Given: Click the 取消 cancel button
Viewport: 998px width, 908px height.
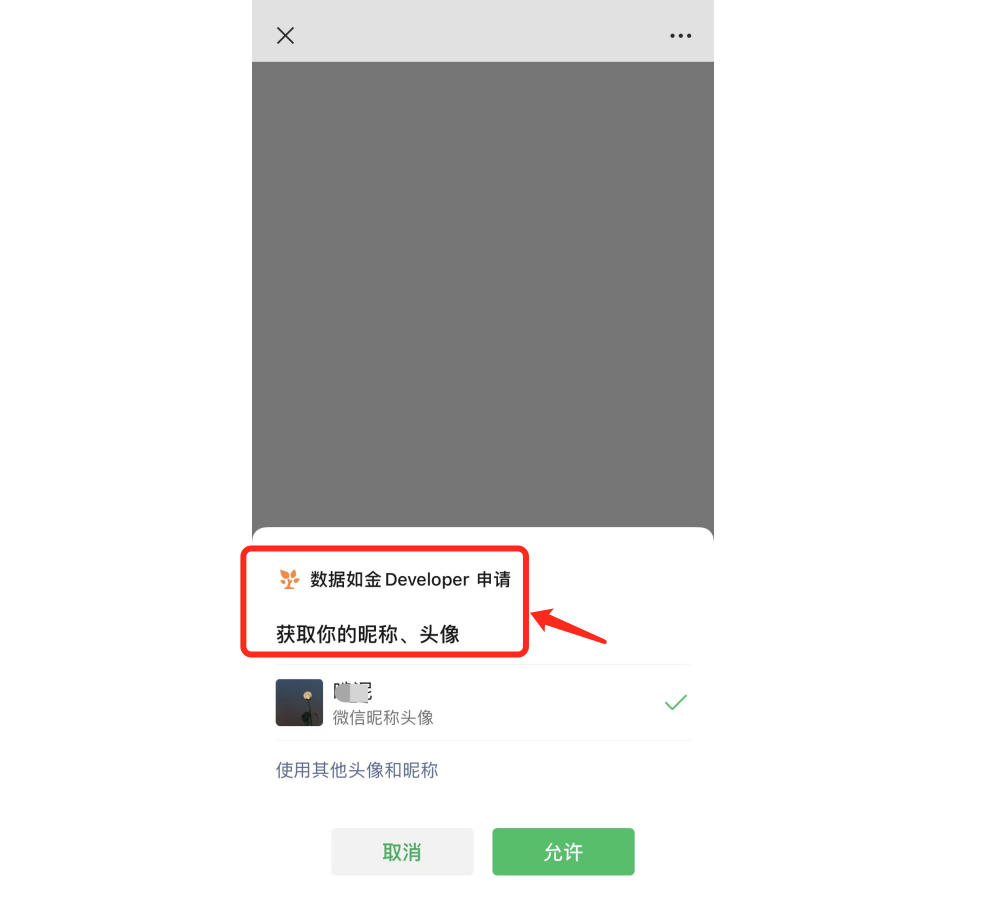Looking at the screenshot, I should tap(402, 851).
